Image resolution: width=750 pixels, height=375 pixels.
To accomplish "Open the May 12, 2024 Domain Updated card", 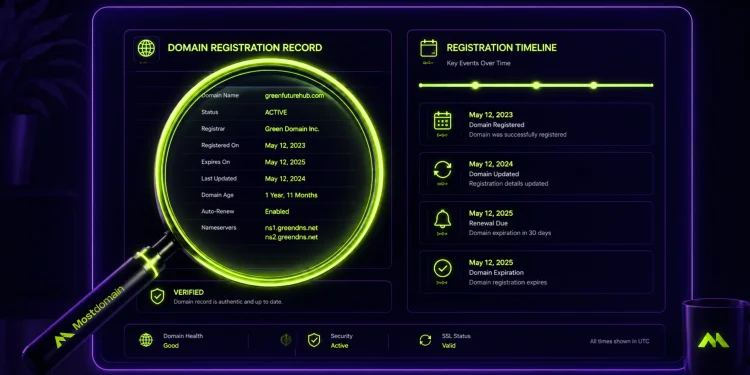I will pos(536,174).
